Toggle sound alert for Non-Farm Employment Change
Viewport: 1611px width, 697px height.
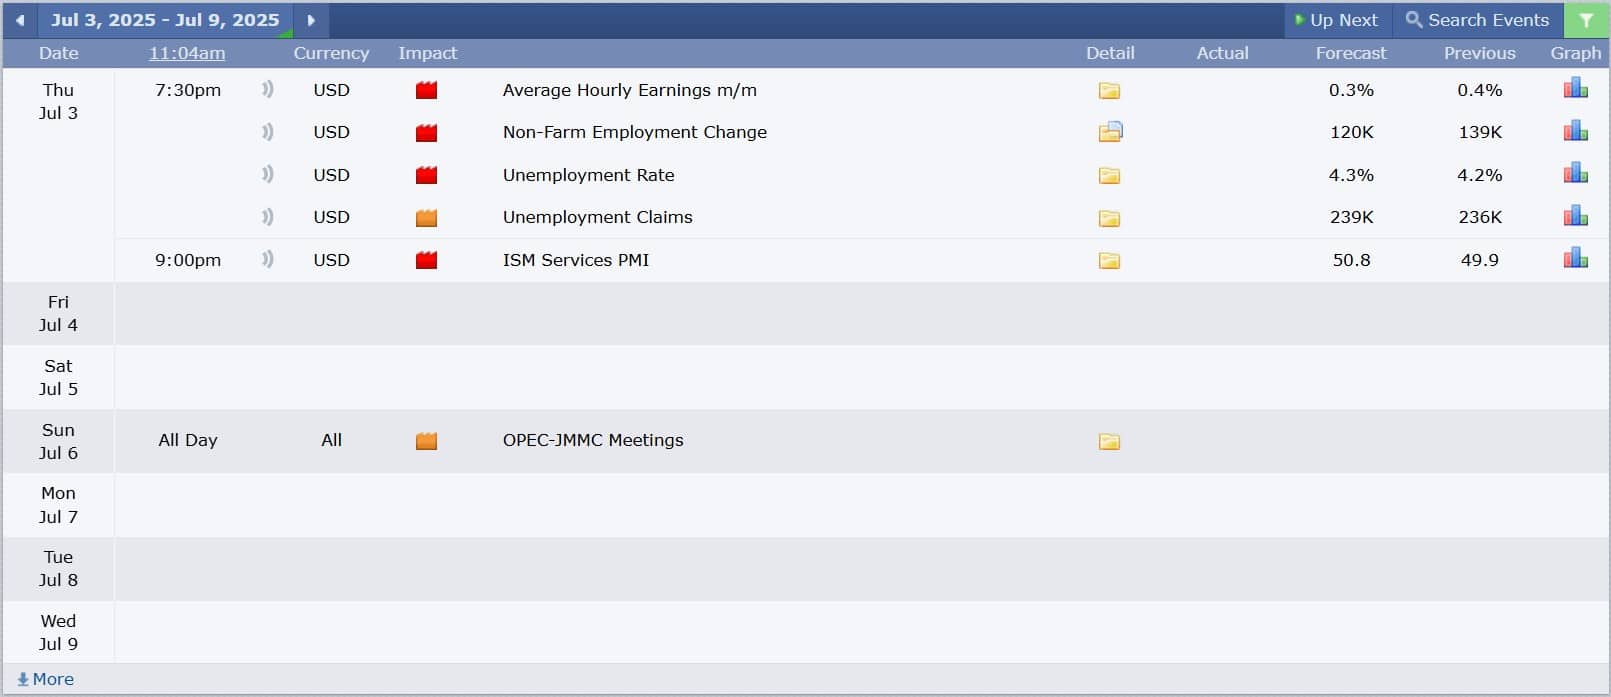(267, 131)
